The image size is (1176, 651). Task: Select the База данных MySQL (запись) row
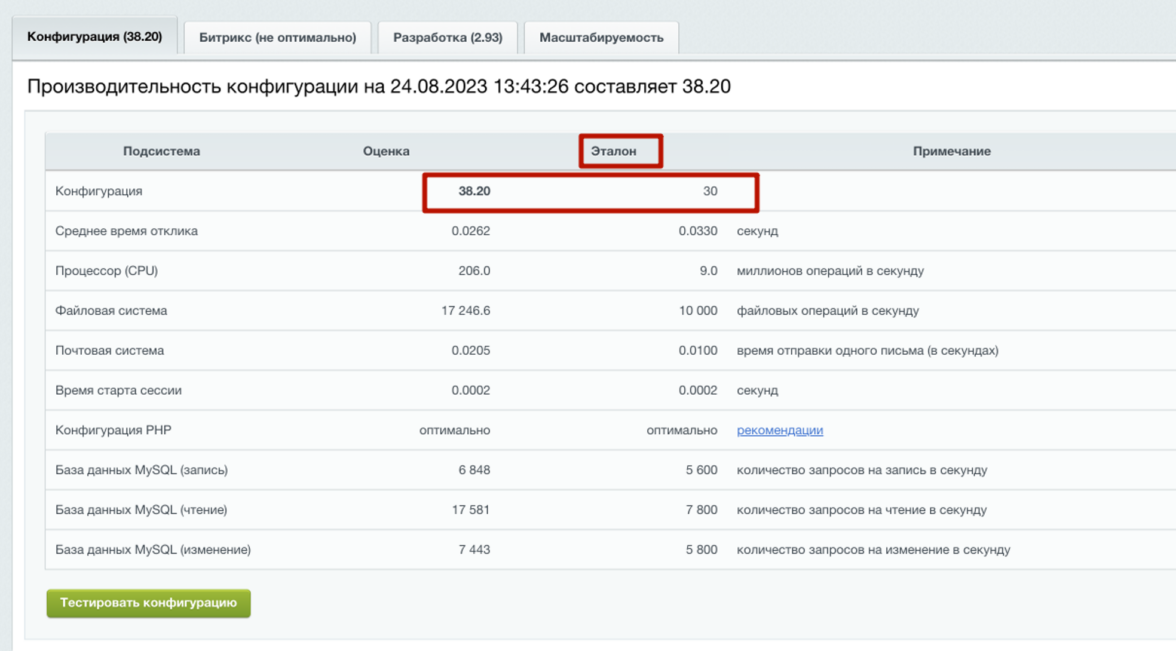click(x=141, y=470)
